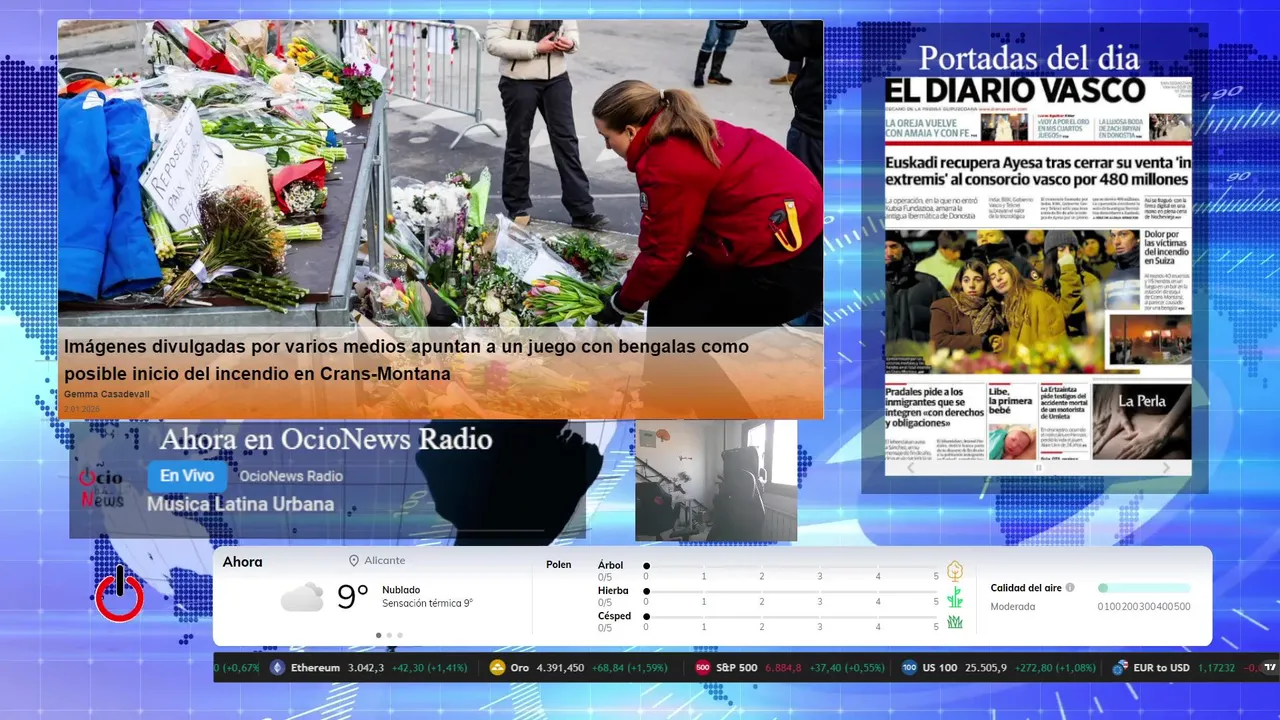
Task: Click Musica Latina Urbana program title
Action: 240,504
